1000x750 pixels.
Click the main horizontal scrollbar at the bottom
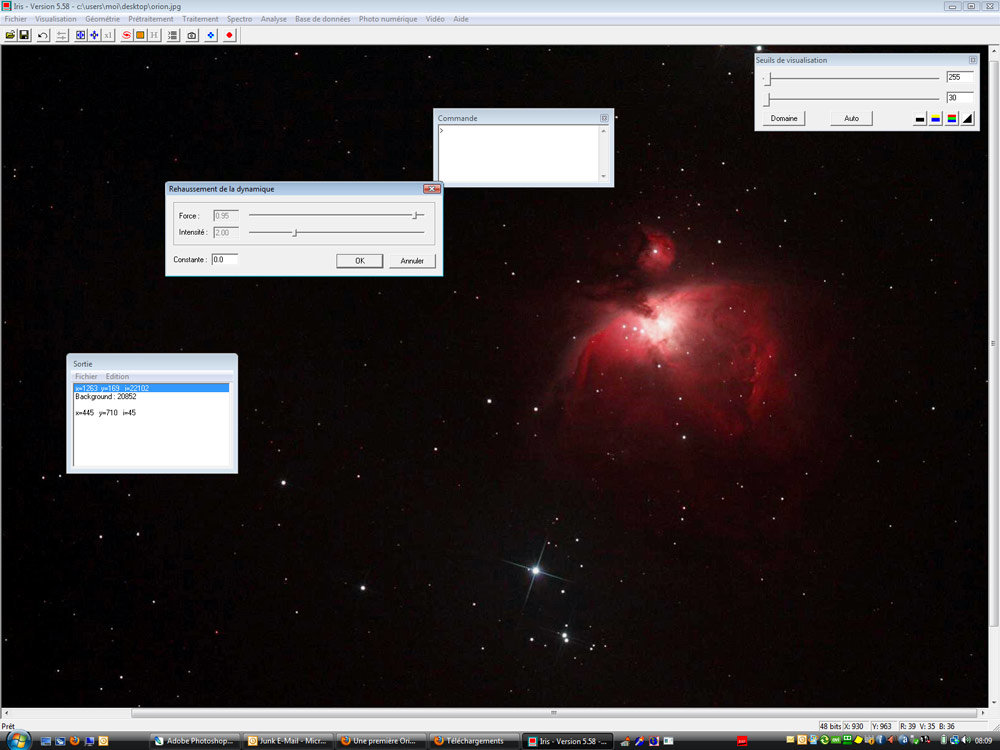[554, 712]
